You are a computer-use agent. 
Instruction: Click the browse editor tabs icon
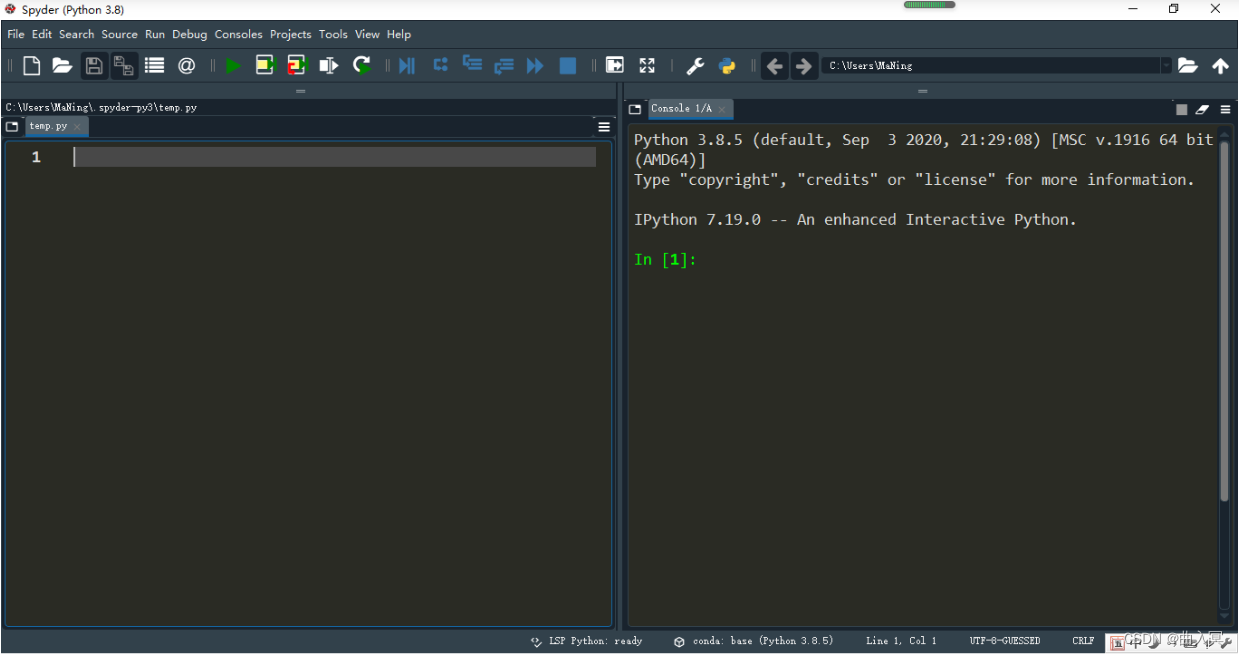[12, 127]
